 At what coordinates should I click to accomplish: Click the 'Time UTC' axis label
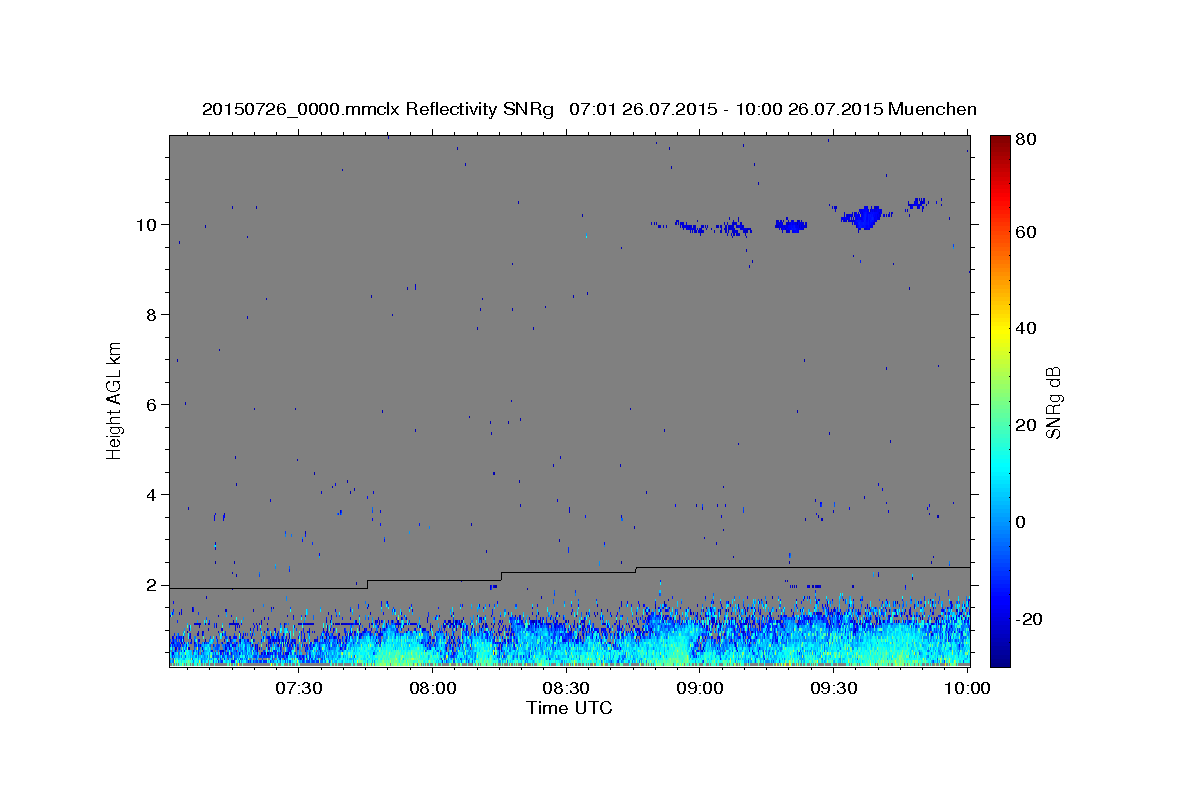pyautogui.click(x=569, y=708)
